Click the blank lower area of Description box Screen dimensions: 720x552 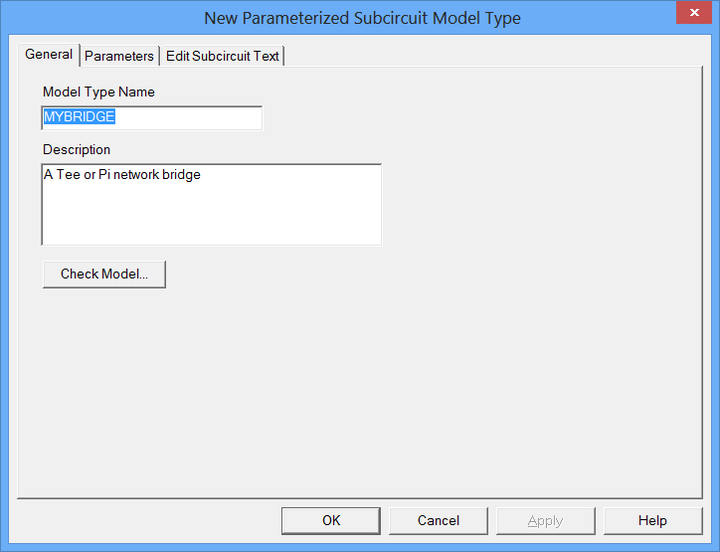(x=210, y=220)
